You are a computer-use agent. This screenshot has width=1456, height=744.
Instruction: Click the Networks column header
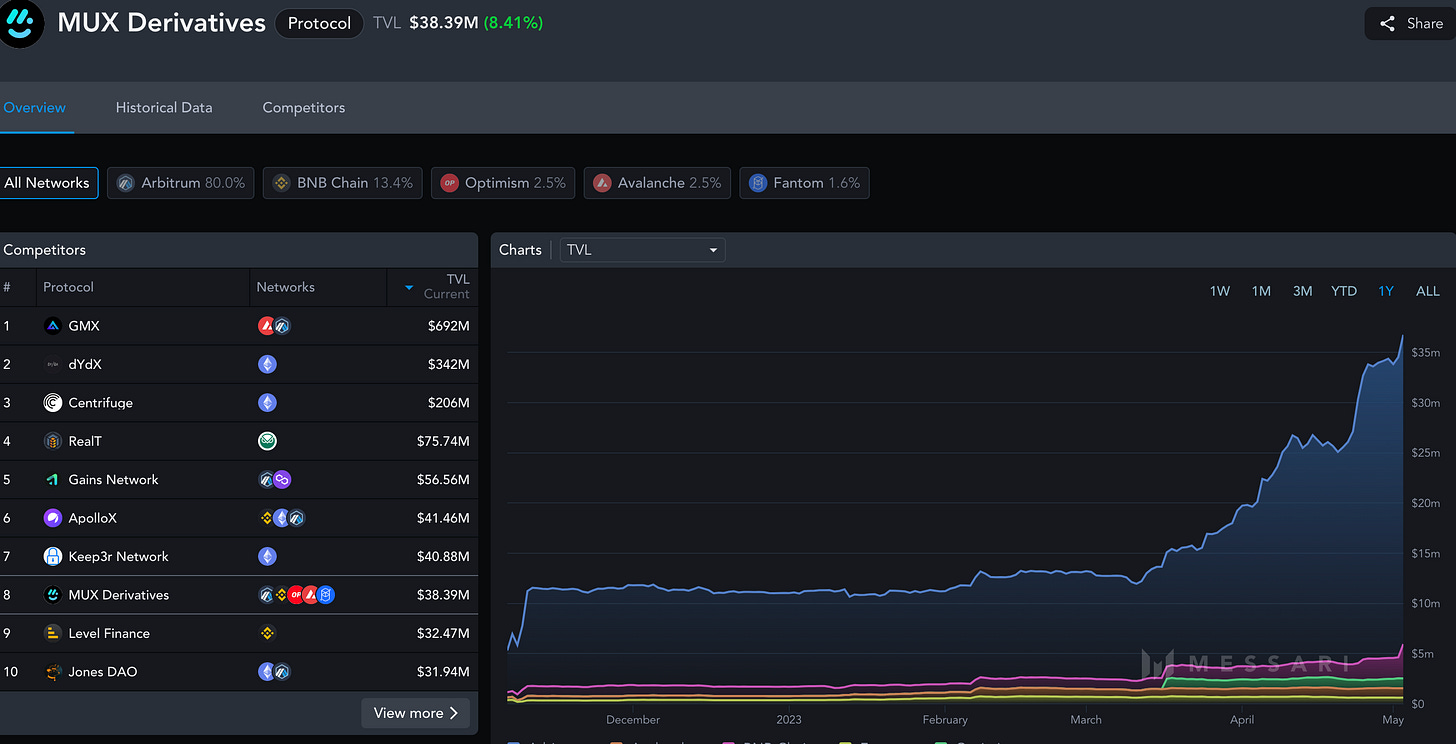(x=285, y=287)
